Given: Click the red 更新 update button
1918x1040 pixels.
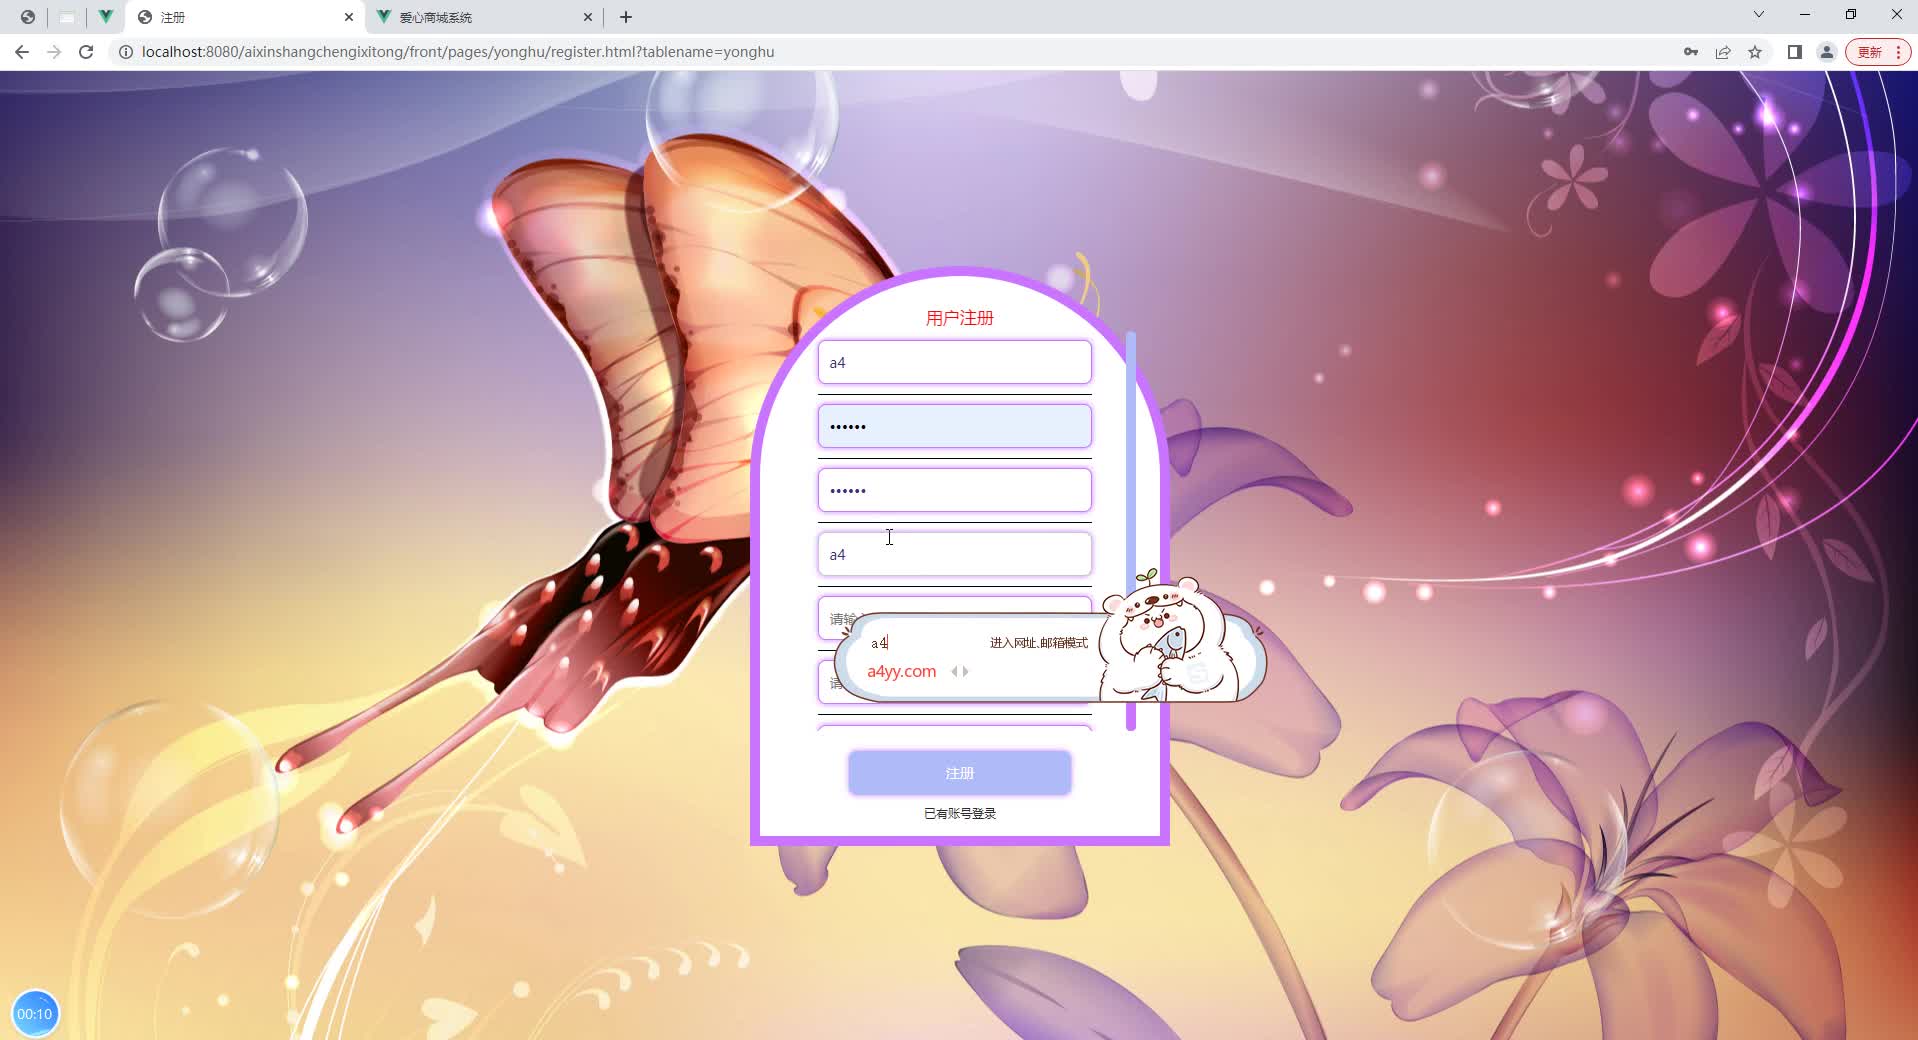Looking at the screenshot, I should pyautogui.click(x=1877, y=52).
